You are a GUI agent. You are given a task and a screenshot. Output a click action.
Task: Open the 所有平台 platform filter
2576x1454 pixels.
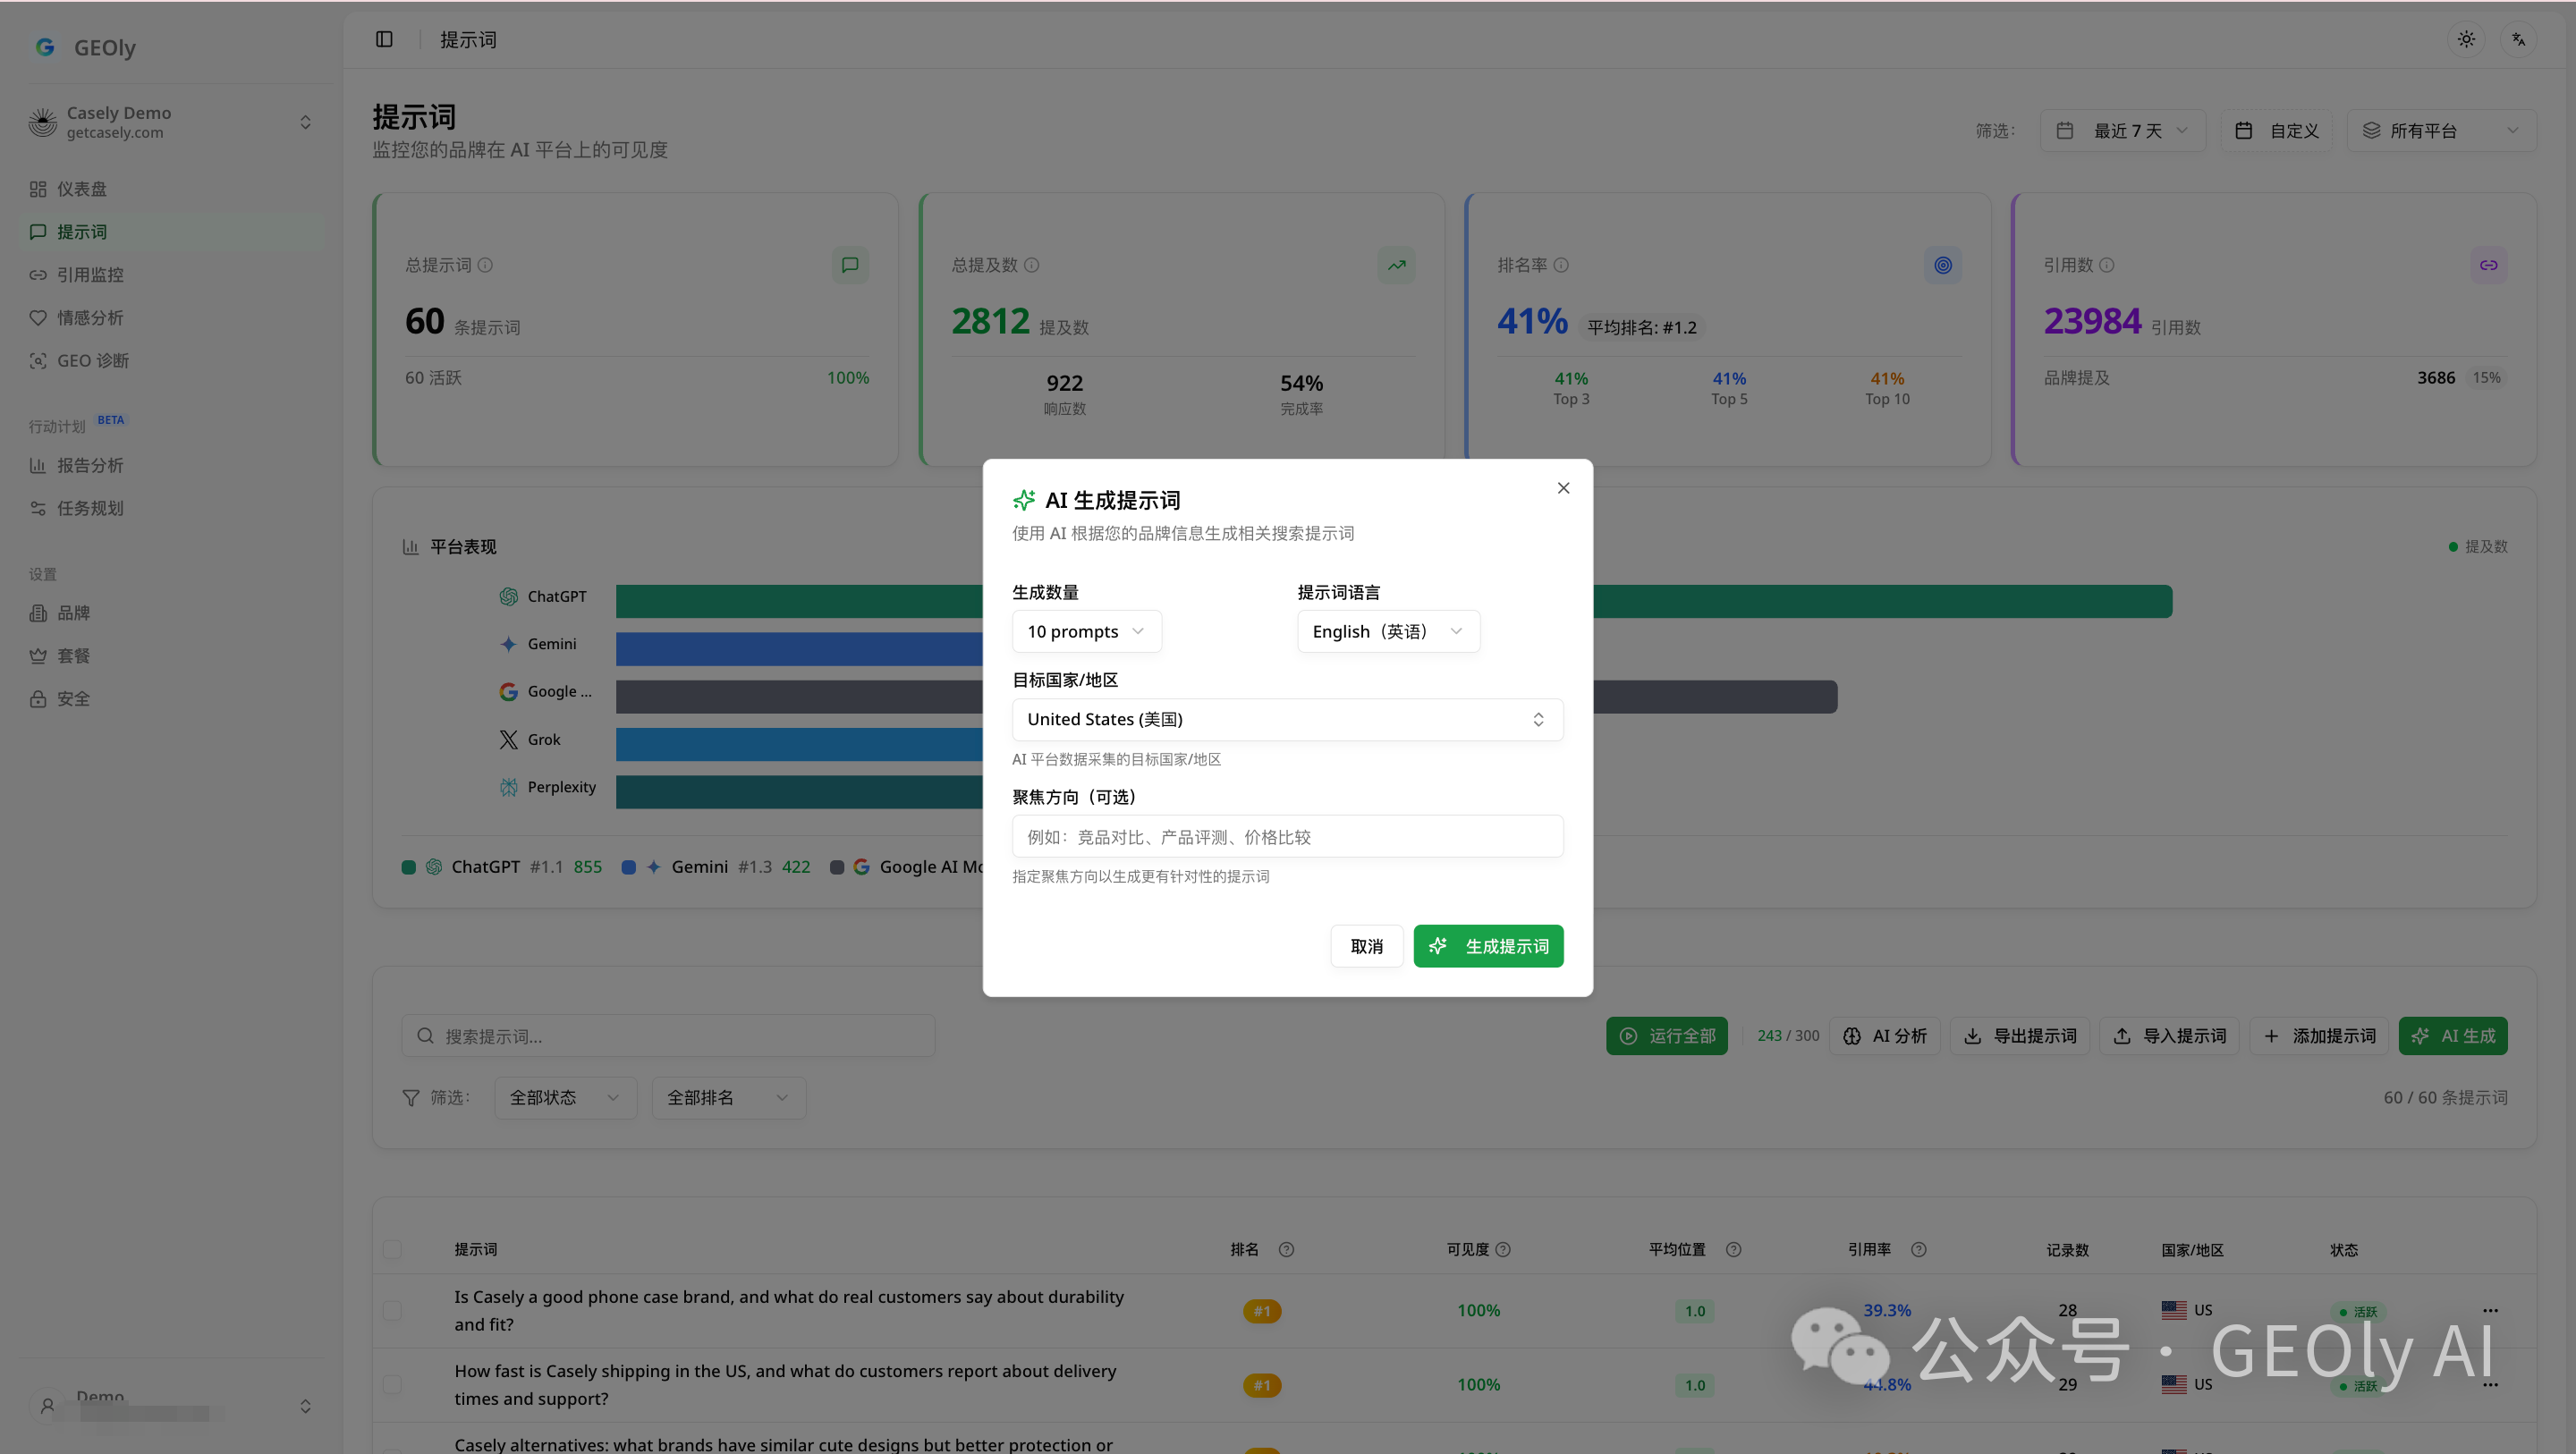pos(2440,131)
